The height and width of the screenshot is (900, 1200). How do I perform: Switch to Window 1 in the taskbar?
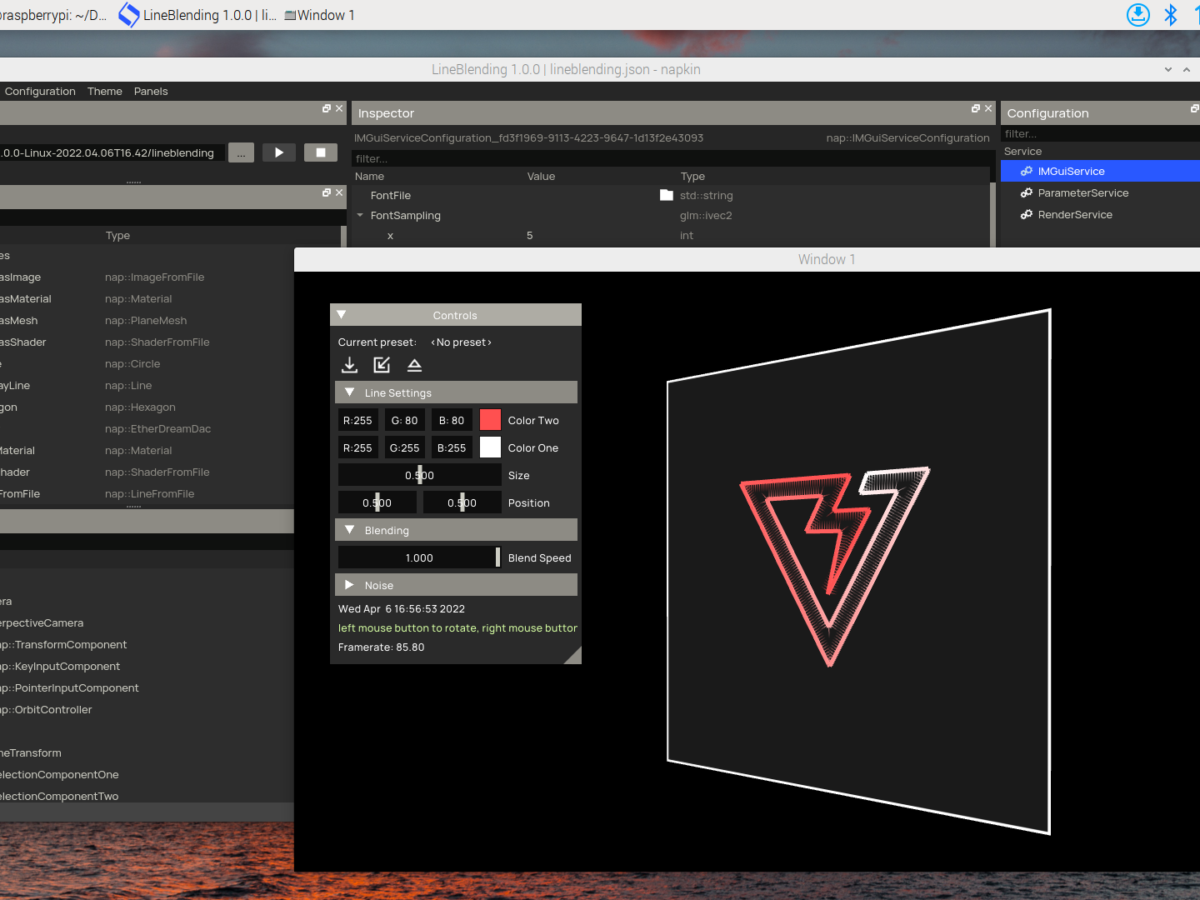[320, 15]
